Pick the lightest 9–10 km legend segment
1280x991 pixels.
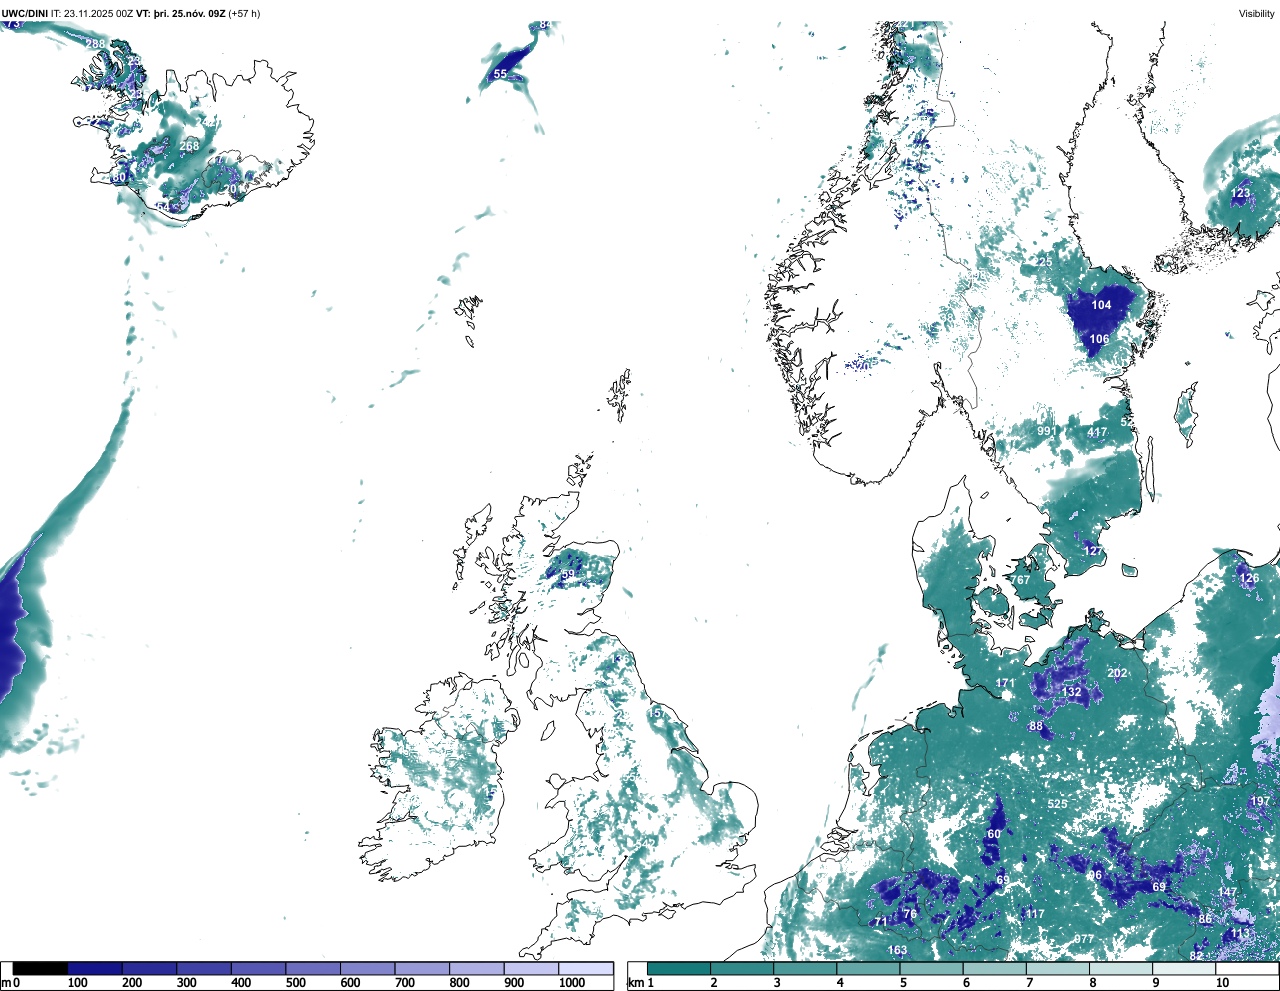(x=1185, y=968)
